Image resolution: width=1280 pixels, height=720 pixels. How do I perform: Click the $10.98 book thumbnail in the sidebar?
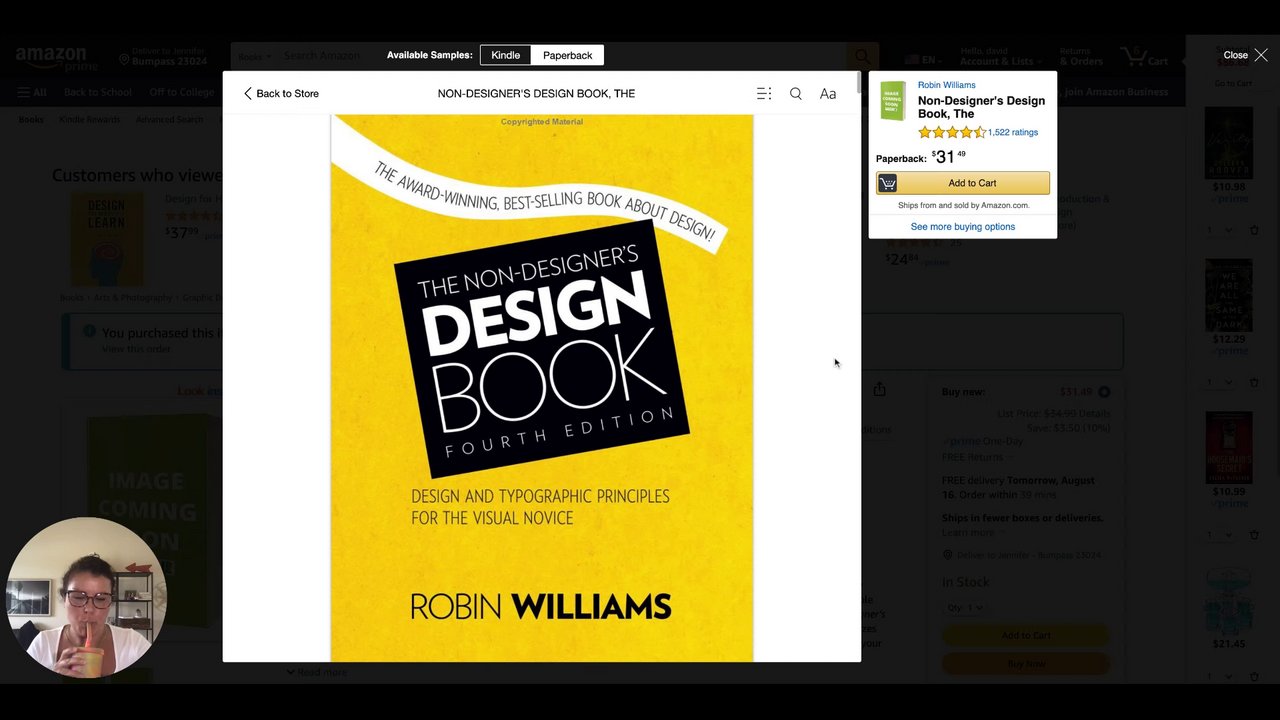[1228, 142]
